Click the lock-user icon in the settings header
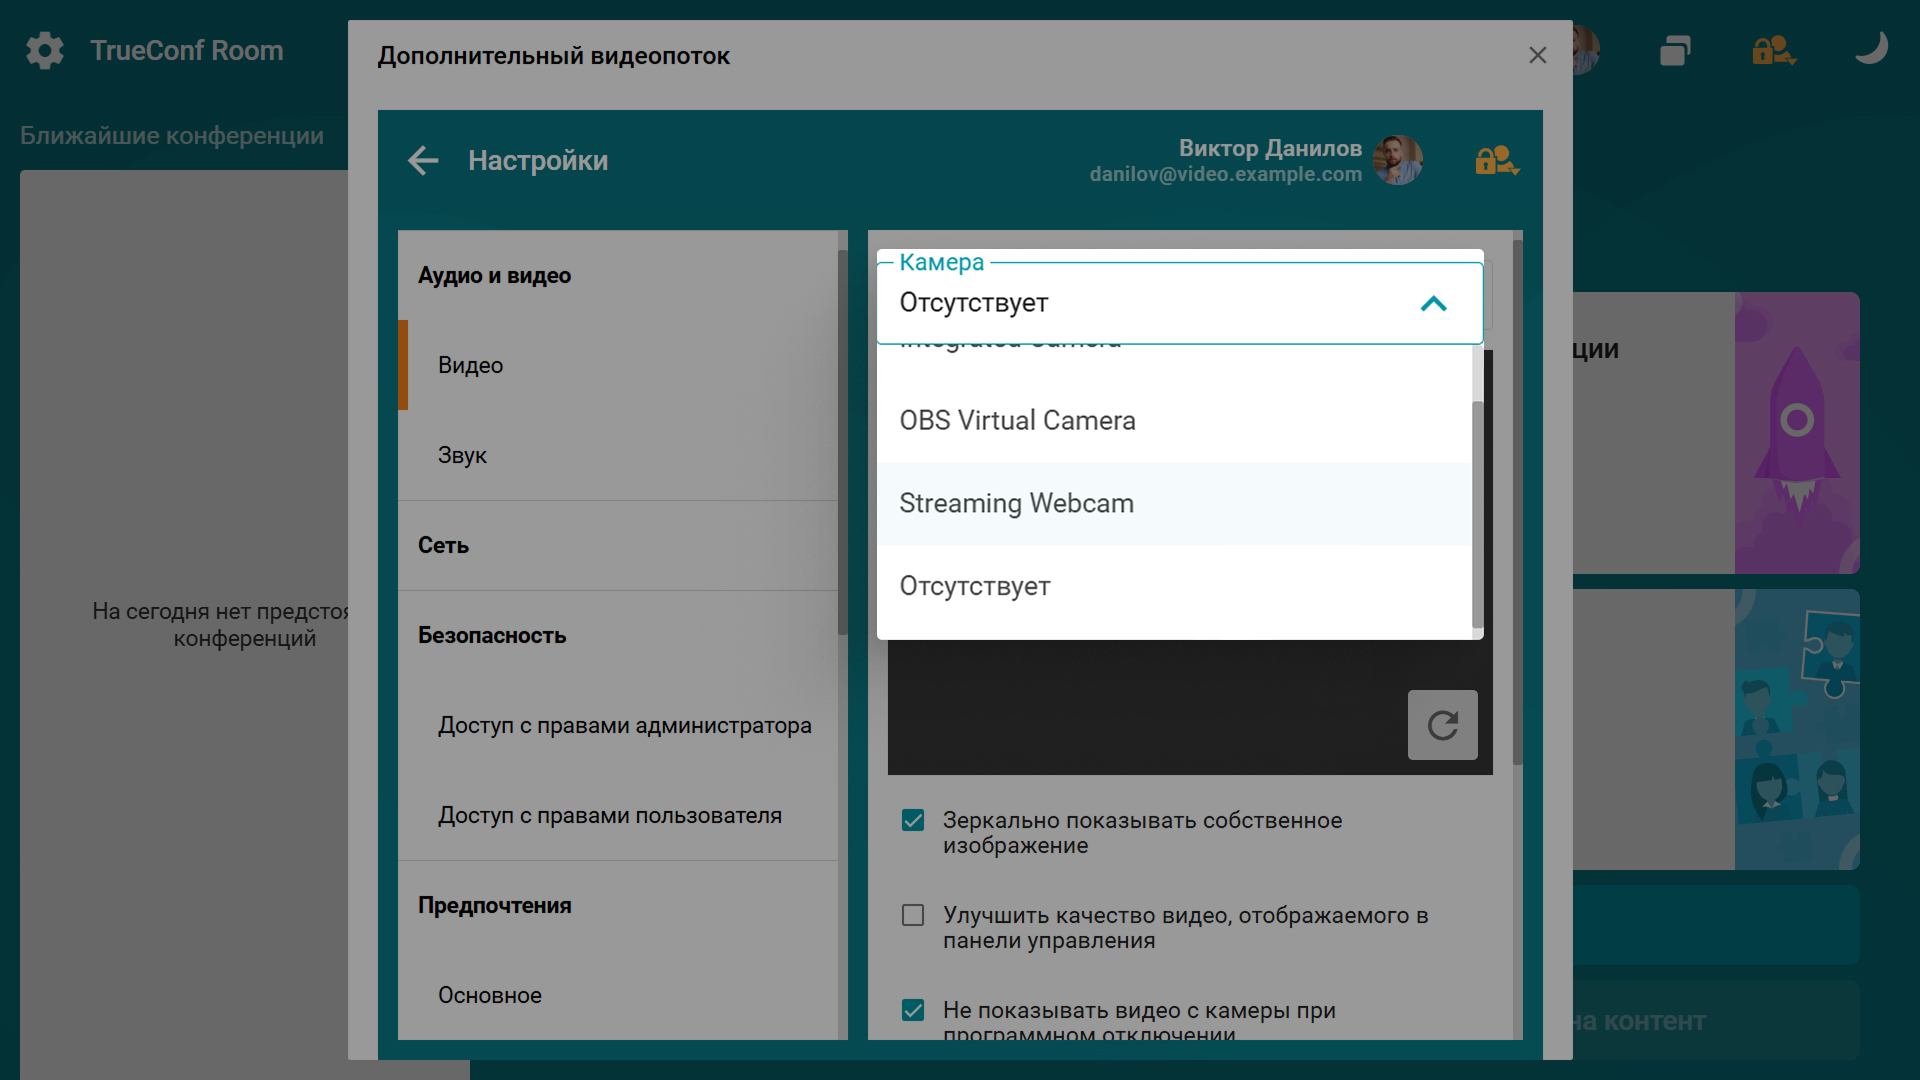This screenshot has width=1920, height=1080. [1497, 160]
